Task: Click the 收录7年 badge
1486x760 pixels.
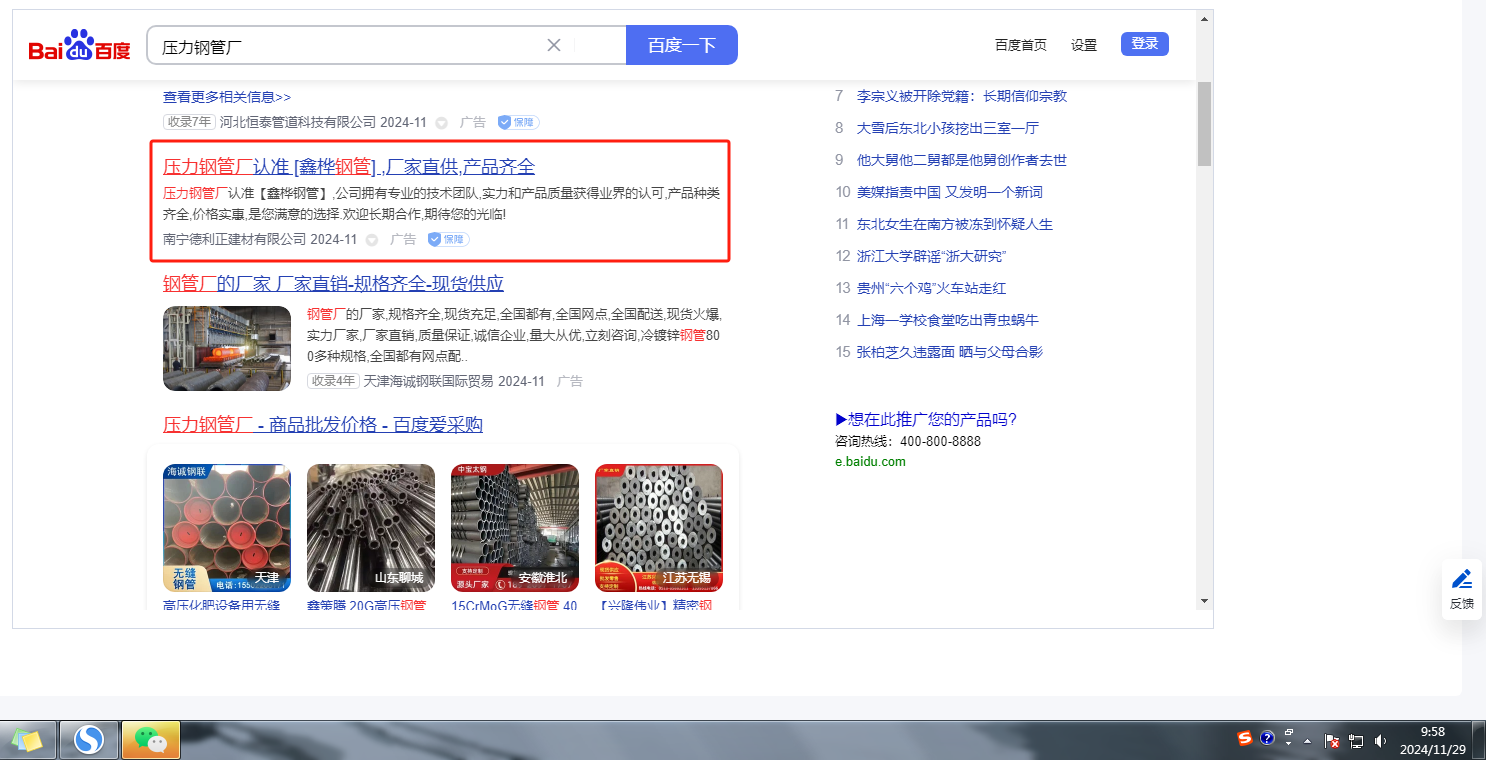Action: [189, 122]
